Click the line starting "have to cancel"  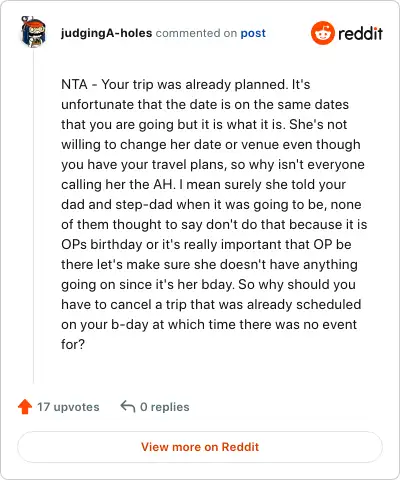[x=211, y=304]
